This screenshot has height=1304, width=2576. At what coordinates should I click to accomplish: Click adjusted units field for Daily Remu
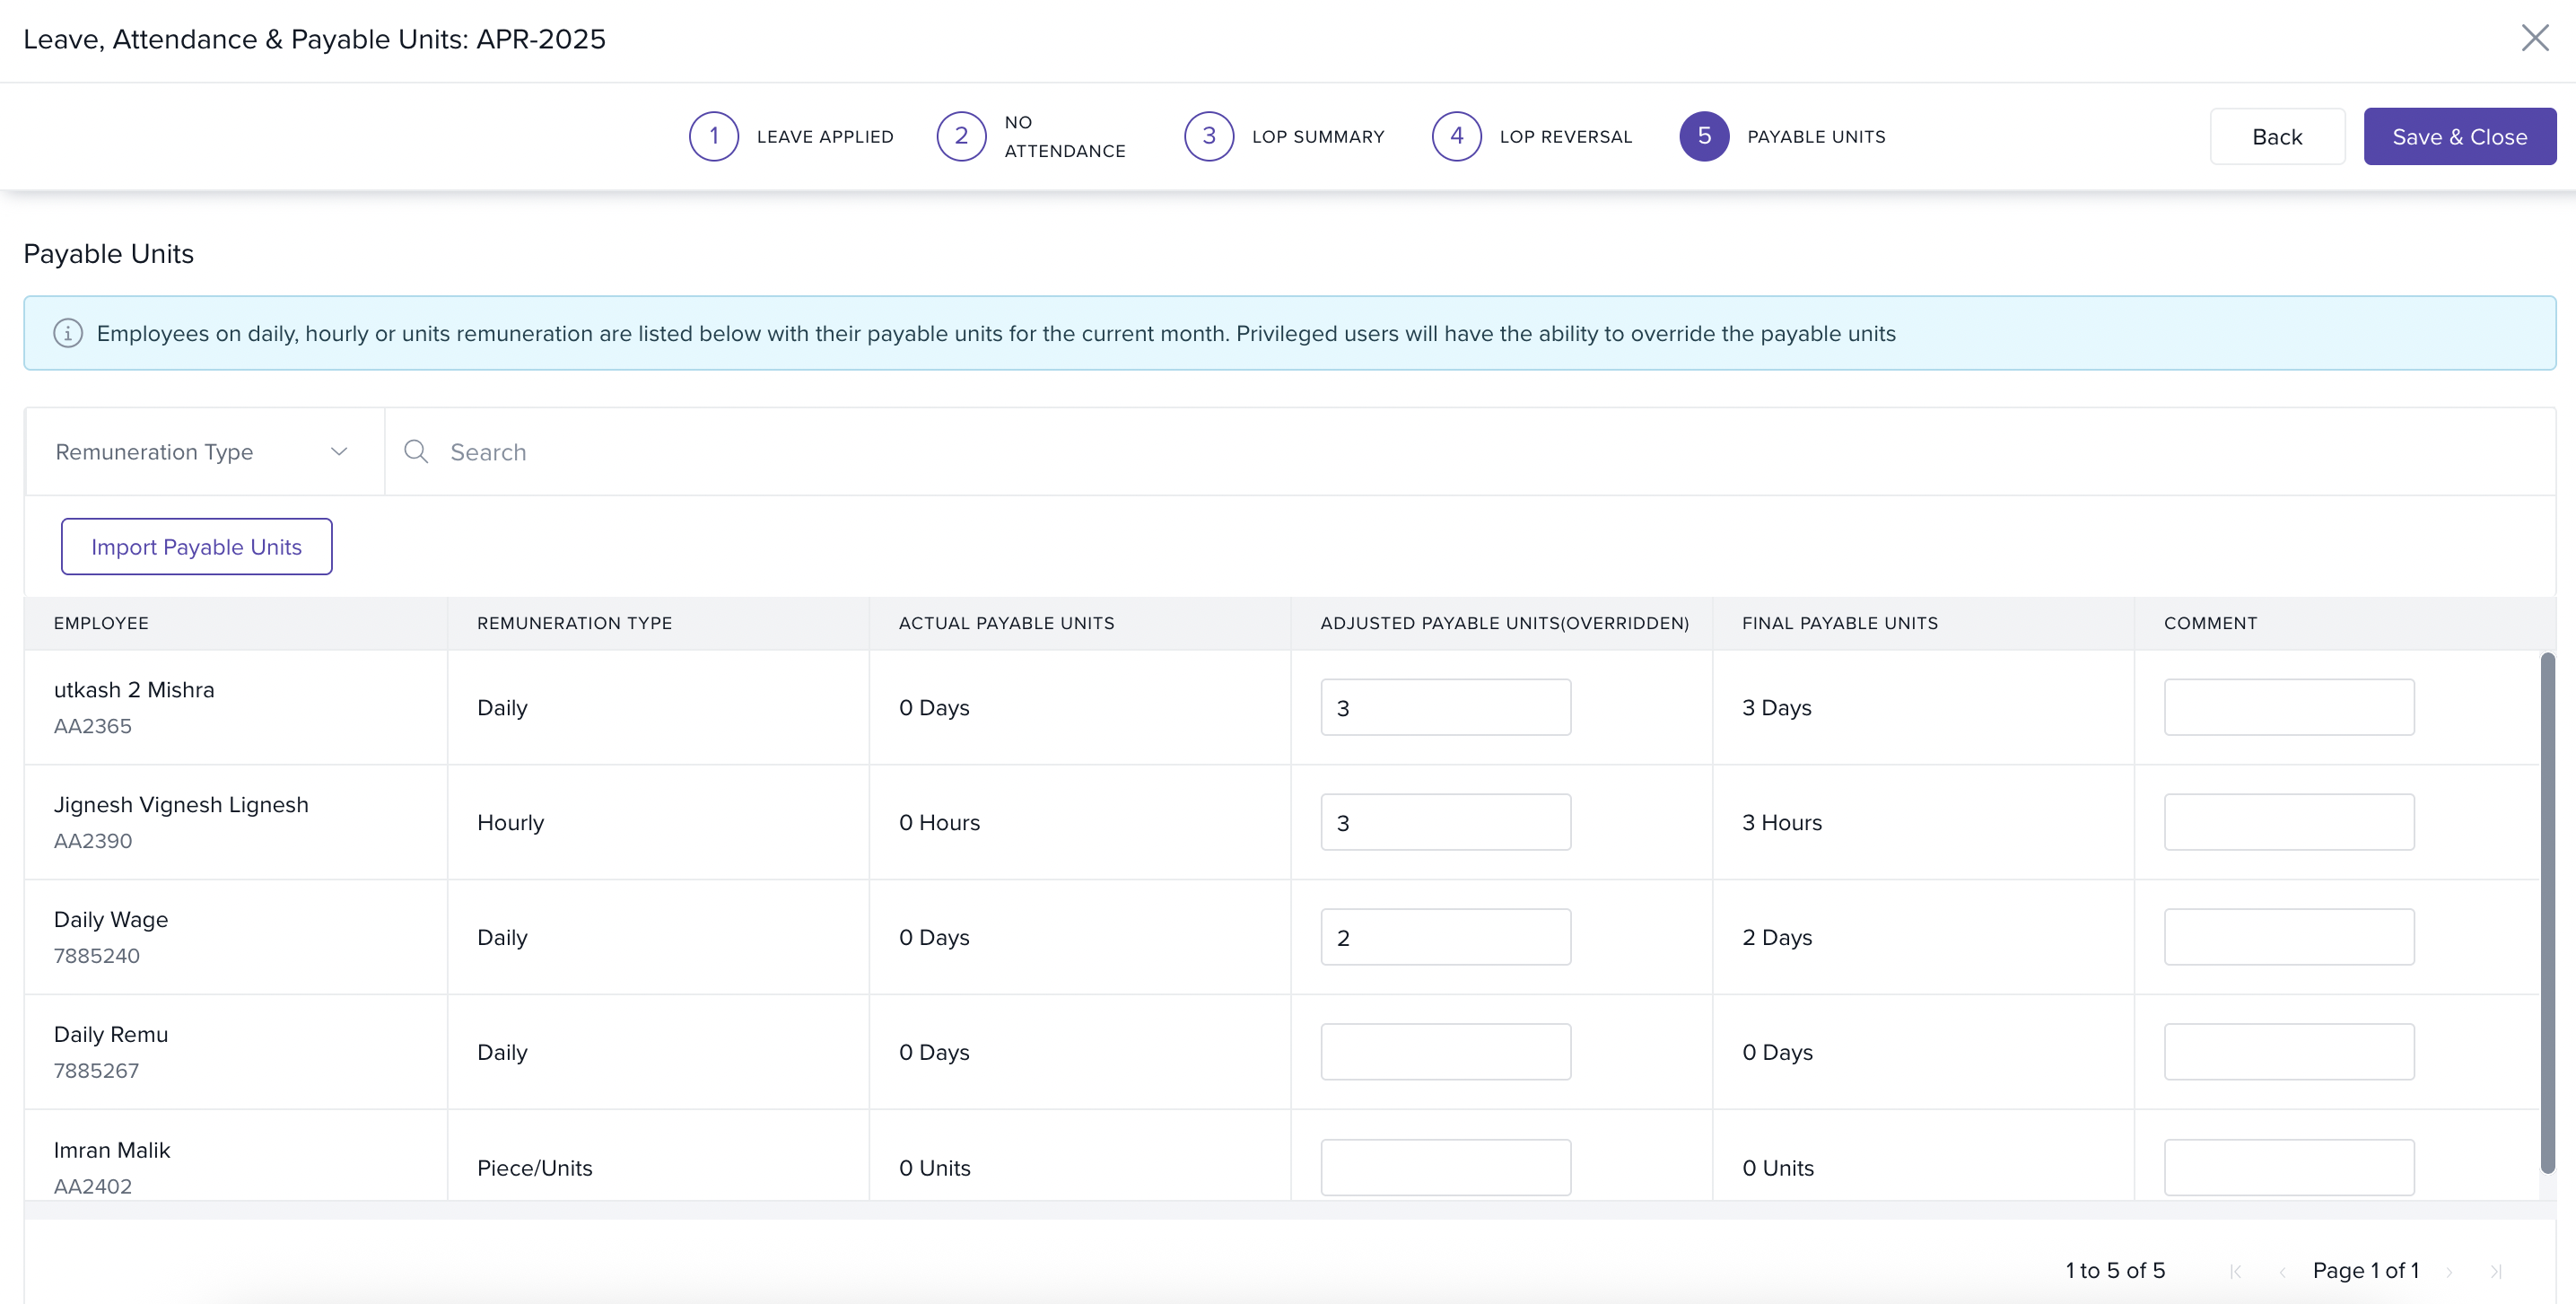click(1445, 1052)
